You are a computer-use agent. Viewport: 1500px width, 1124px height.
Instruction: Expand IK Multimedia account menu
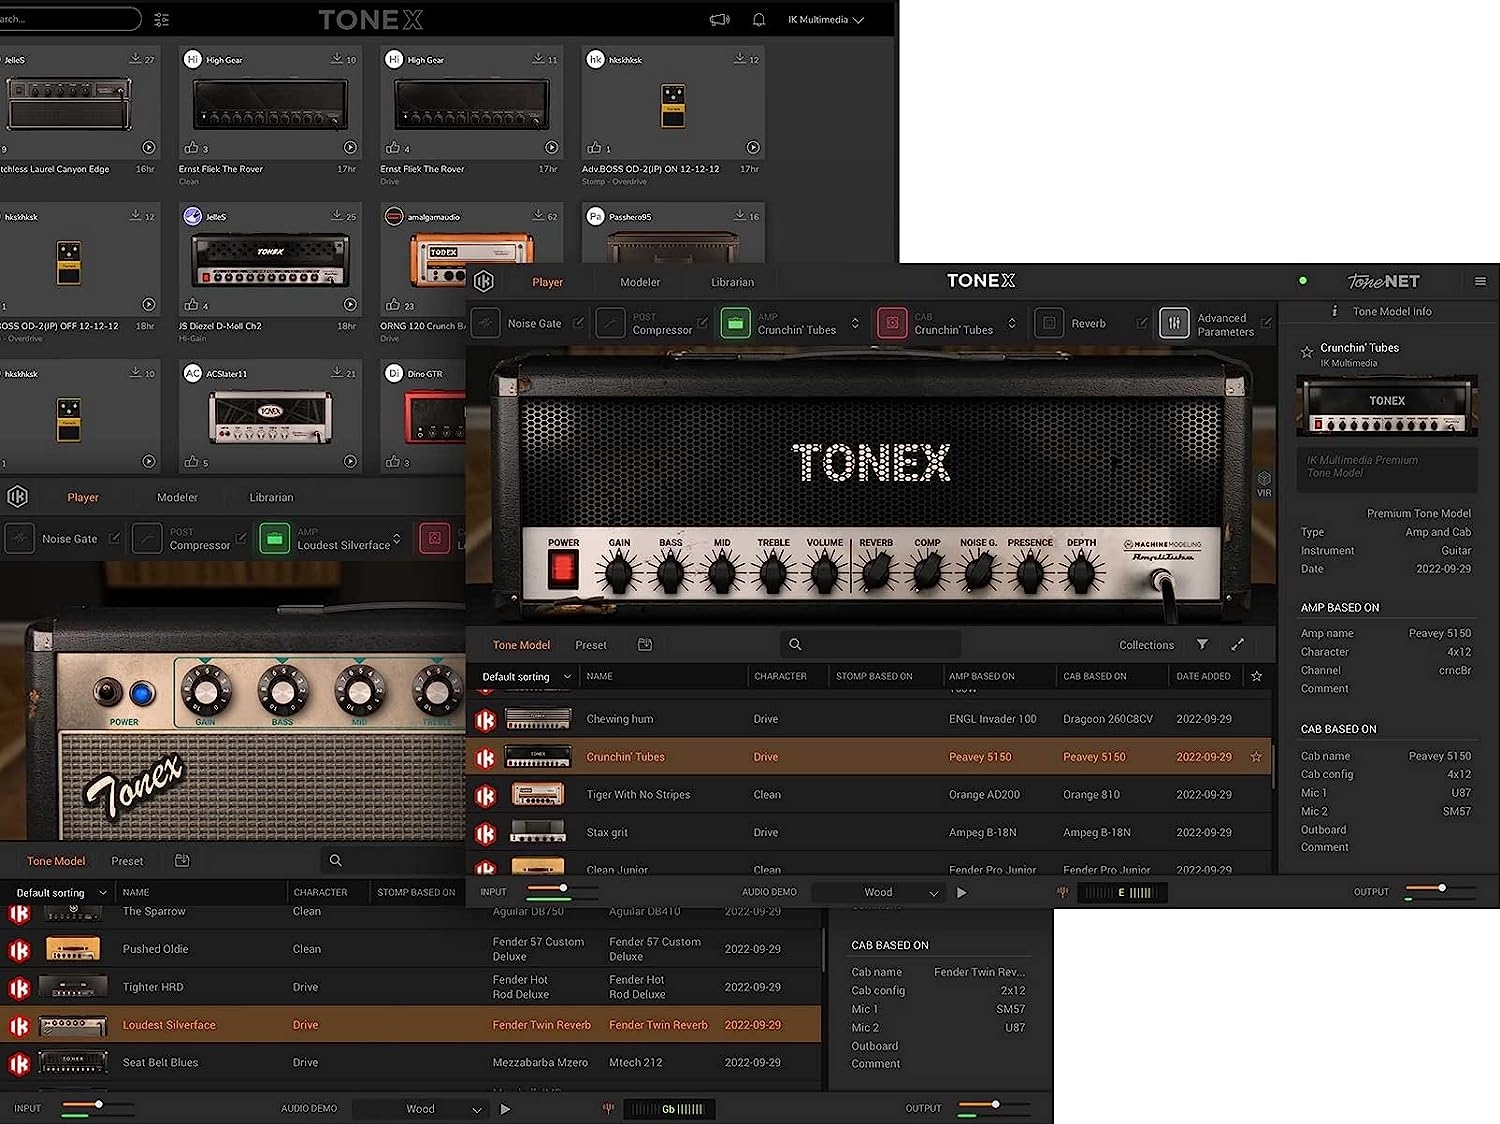click(825, 19)
